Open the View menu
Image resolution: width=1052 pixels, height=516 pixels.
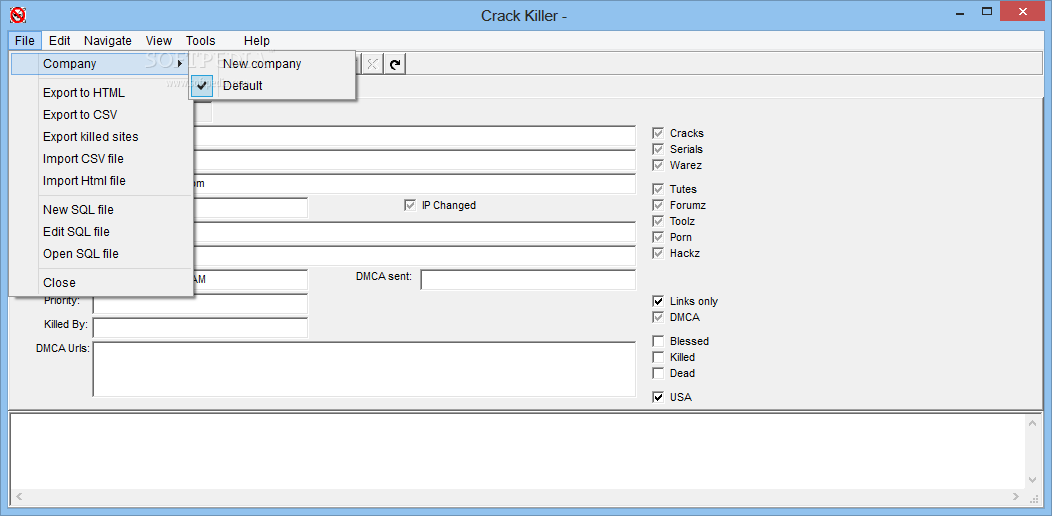pos(159,40)
